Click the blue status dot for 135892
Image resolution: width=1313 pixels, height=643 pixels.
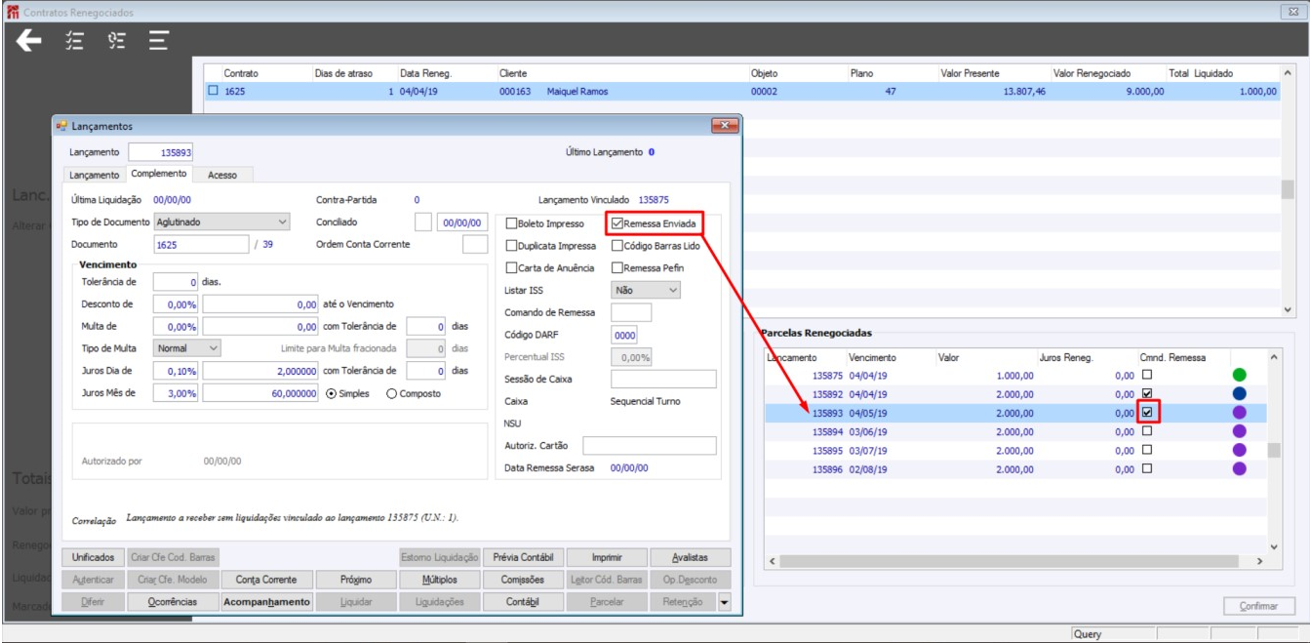click(x=1239, y=394)
